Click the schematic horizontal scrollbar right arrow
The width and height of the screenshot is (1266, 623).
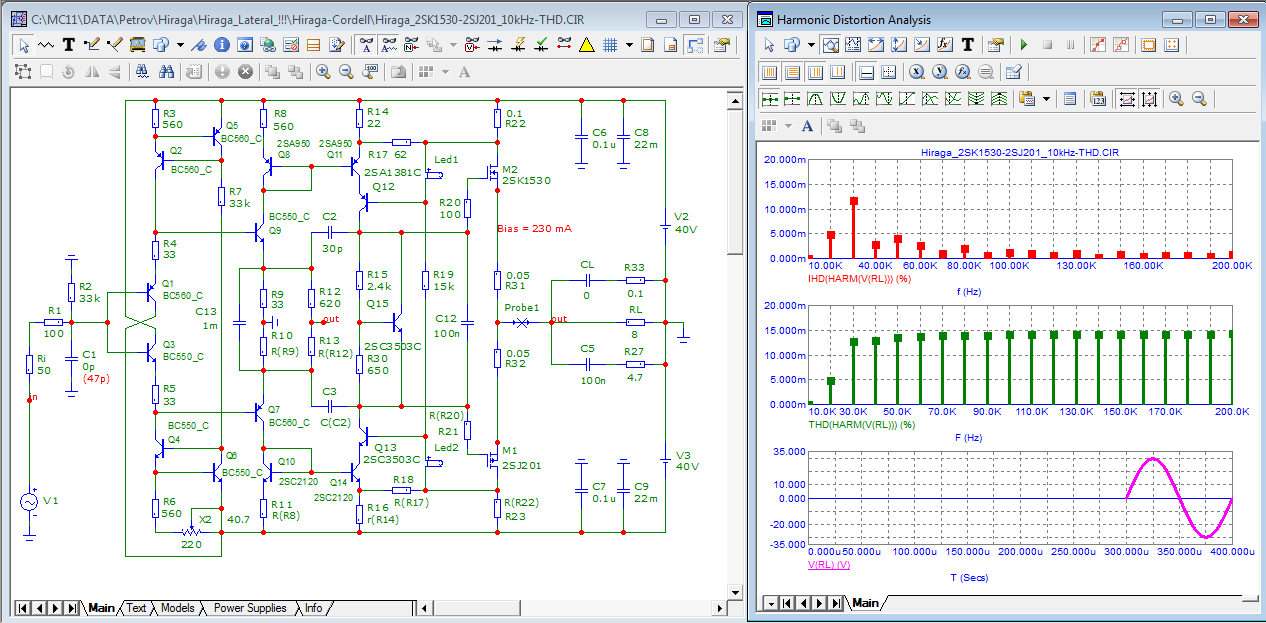(718, 608)
